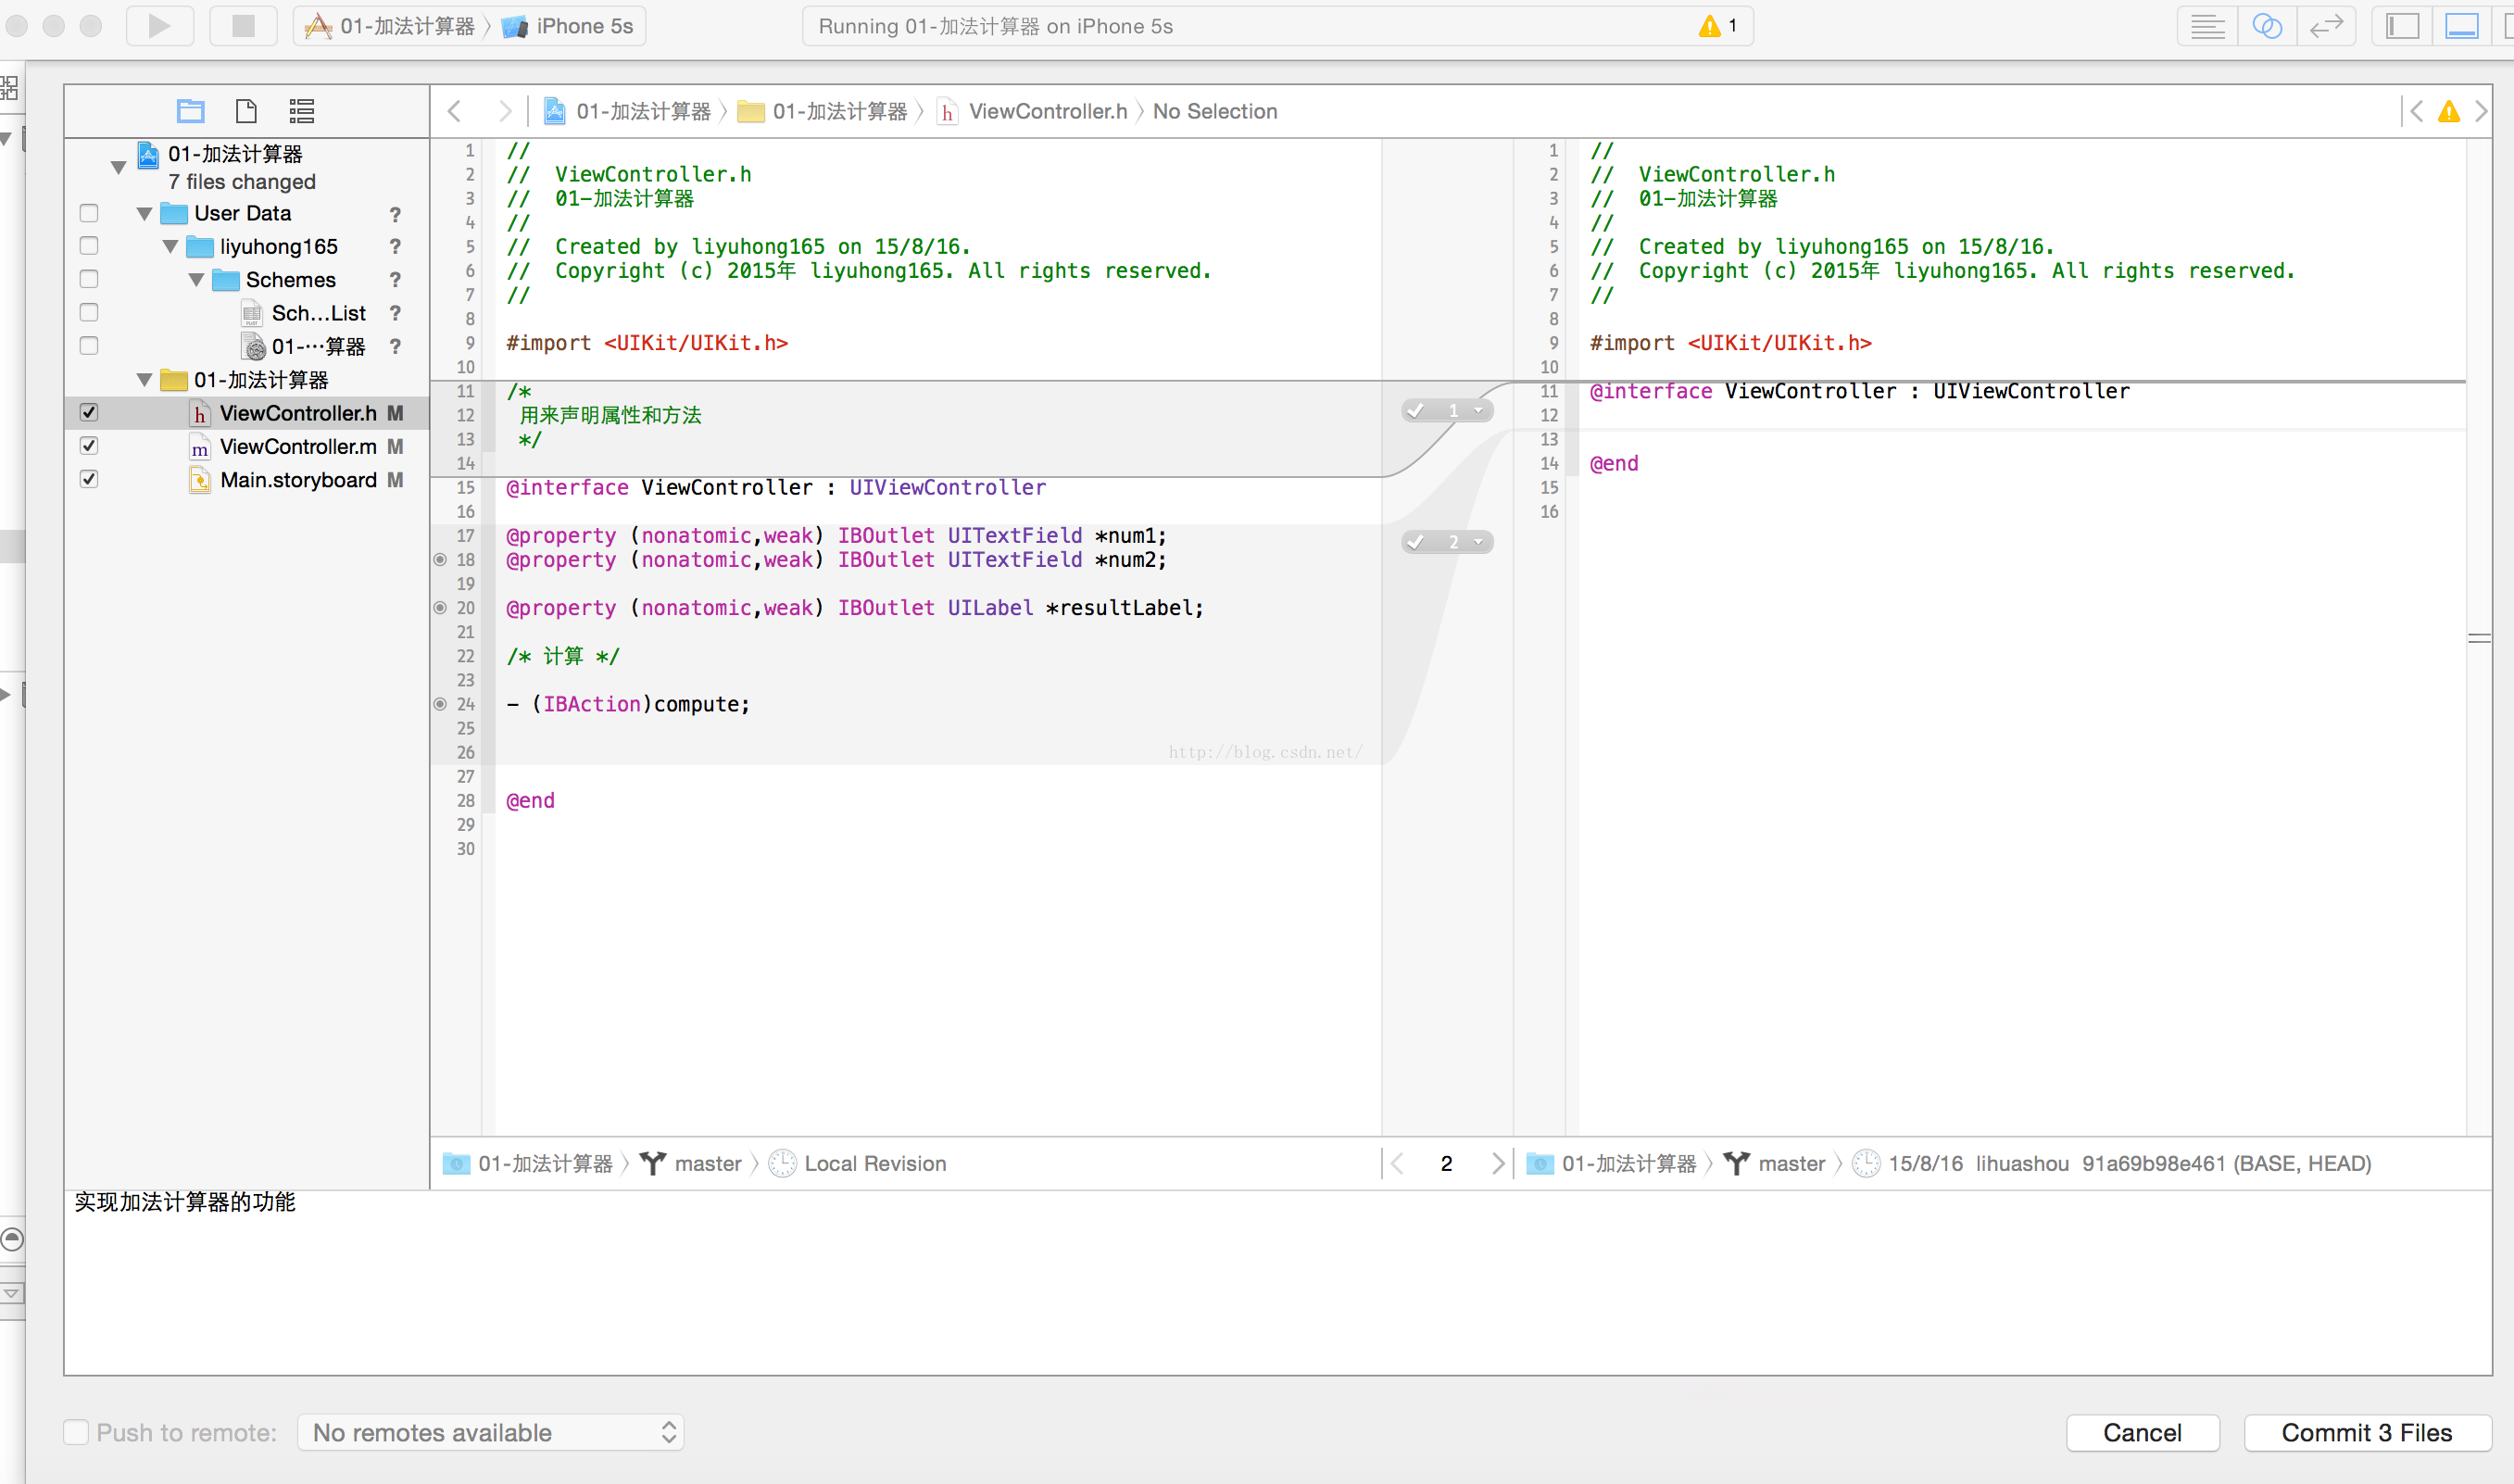Uncheck ViewController.h for commit

click(89, 413)
